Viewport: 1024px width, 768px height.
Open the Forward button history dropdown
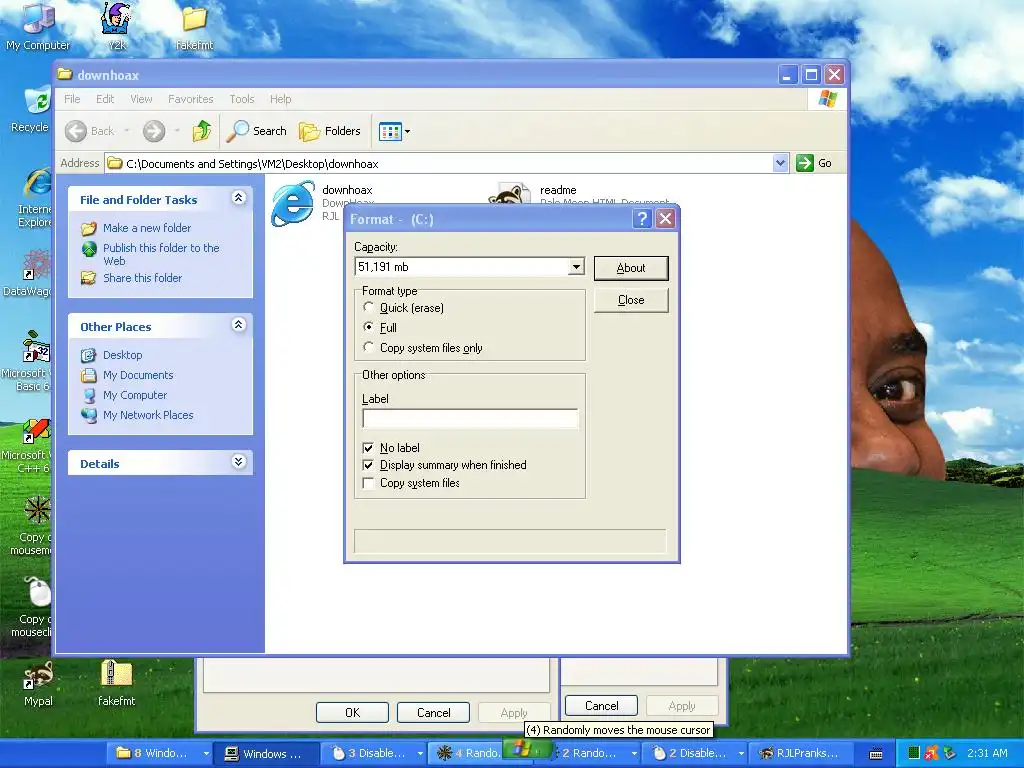click(177, 131)
